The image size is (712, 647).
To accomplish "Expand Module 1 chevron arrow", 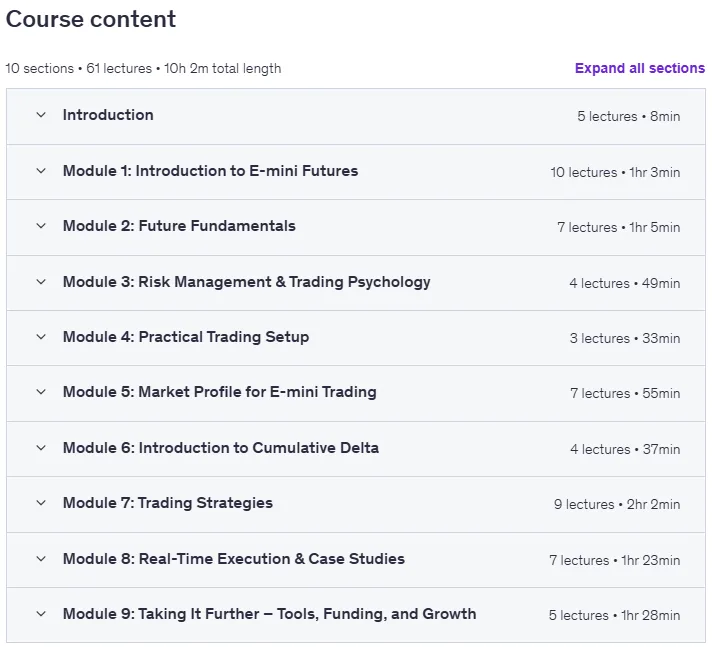I will [41, 171].
